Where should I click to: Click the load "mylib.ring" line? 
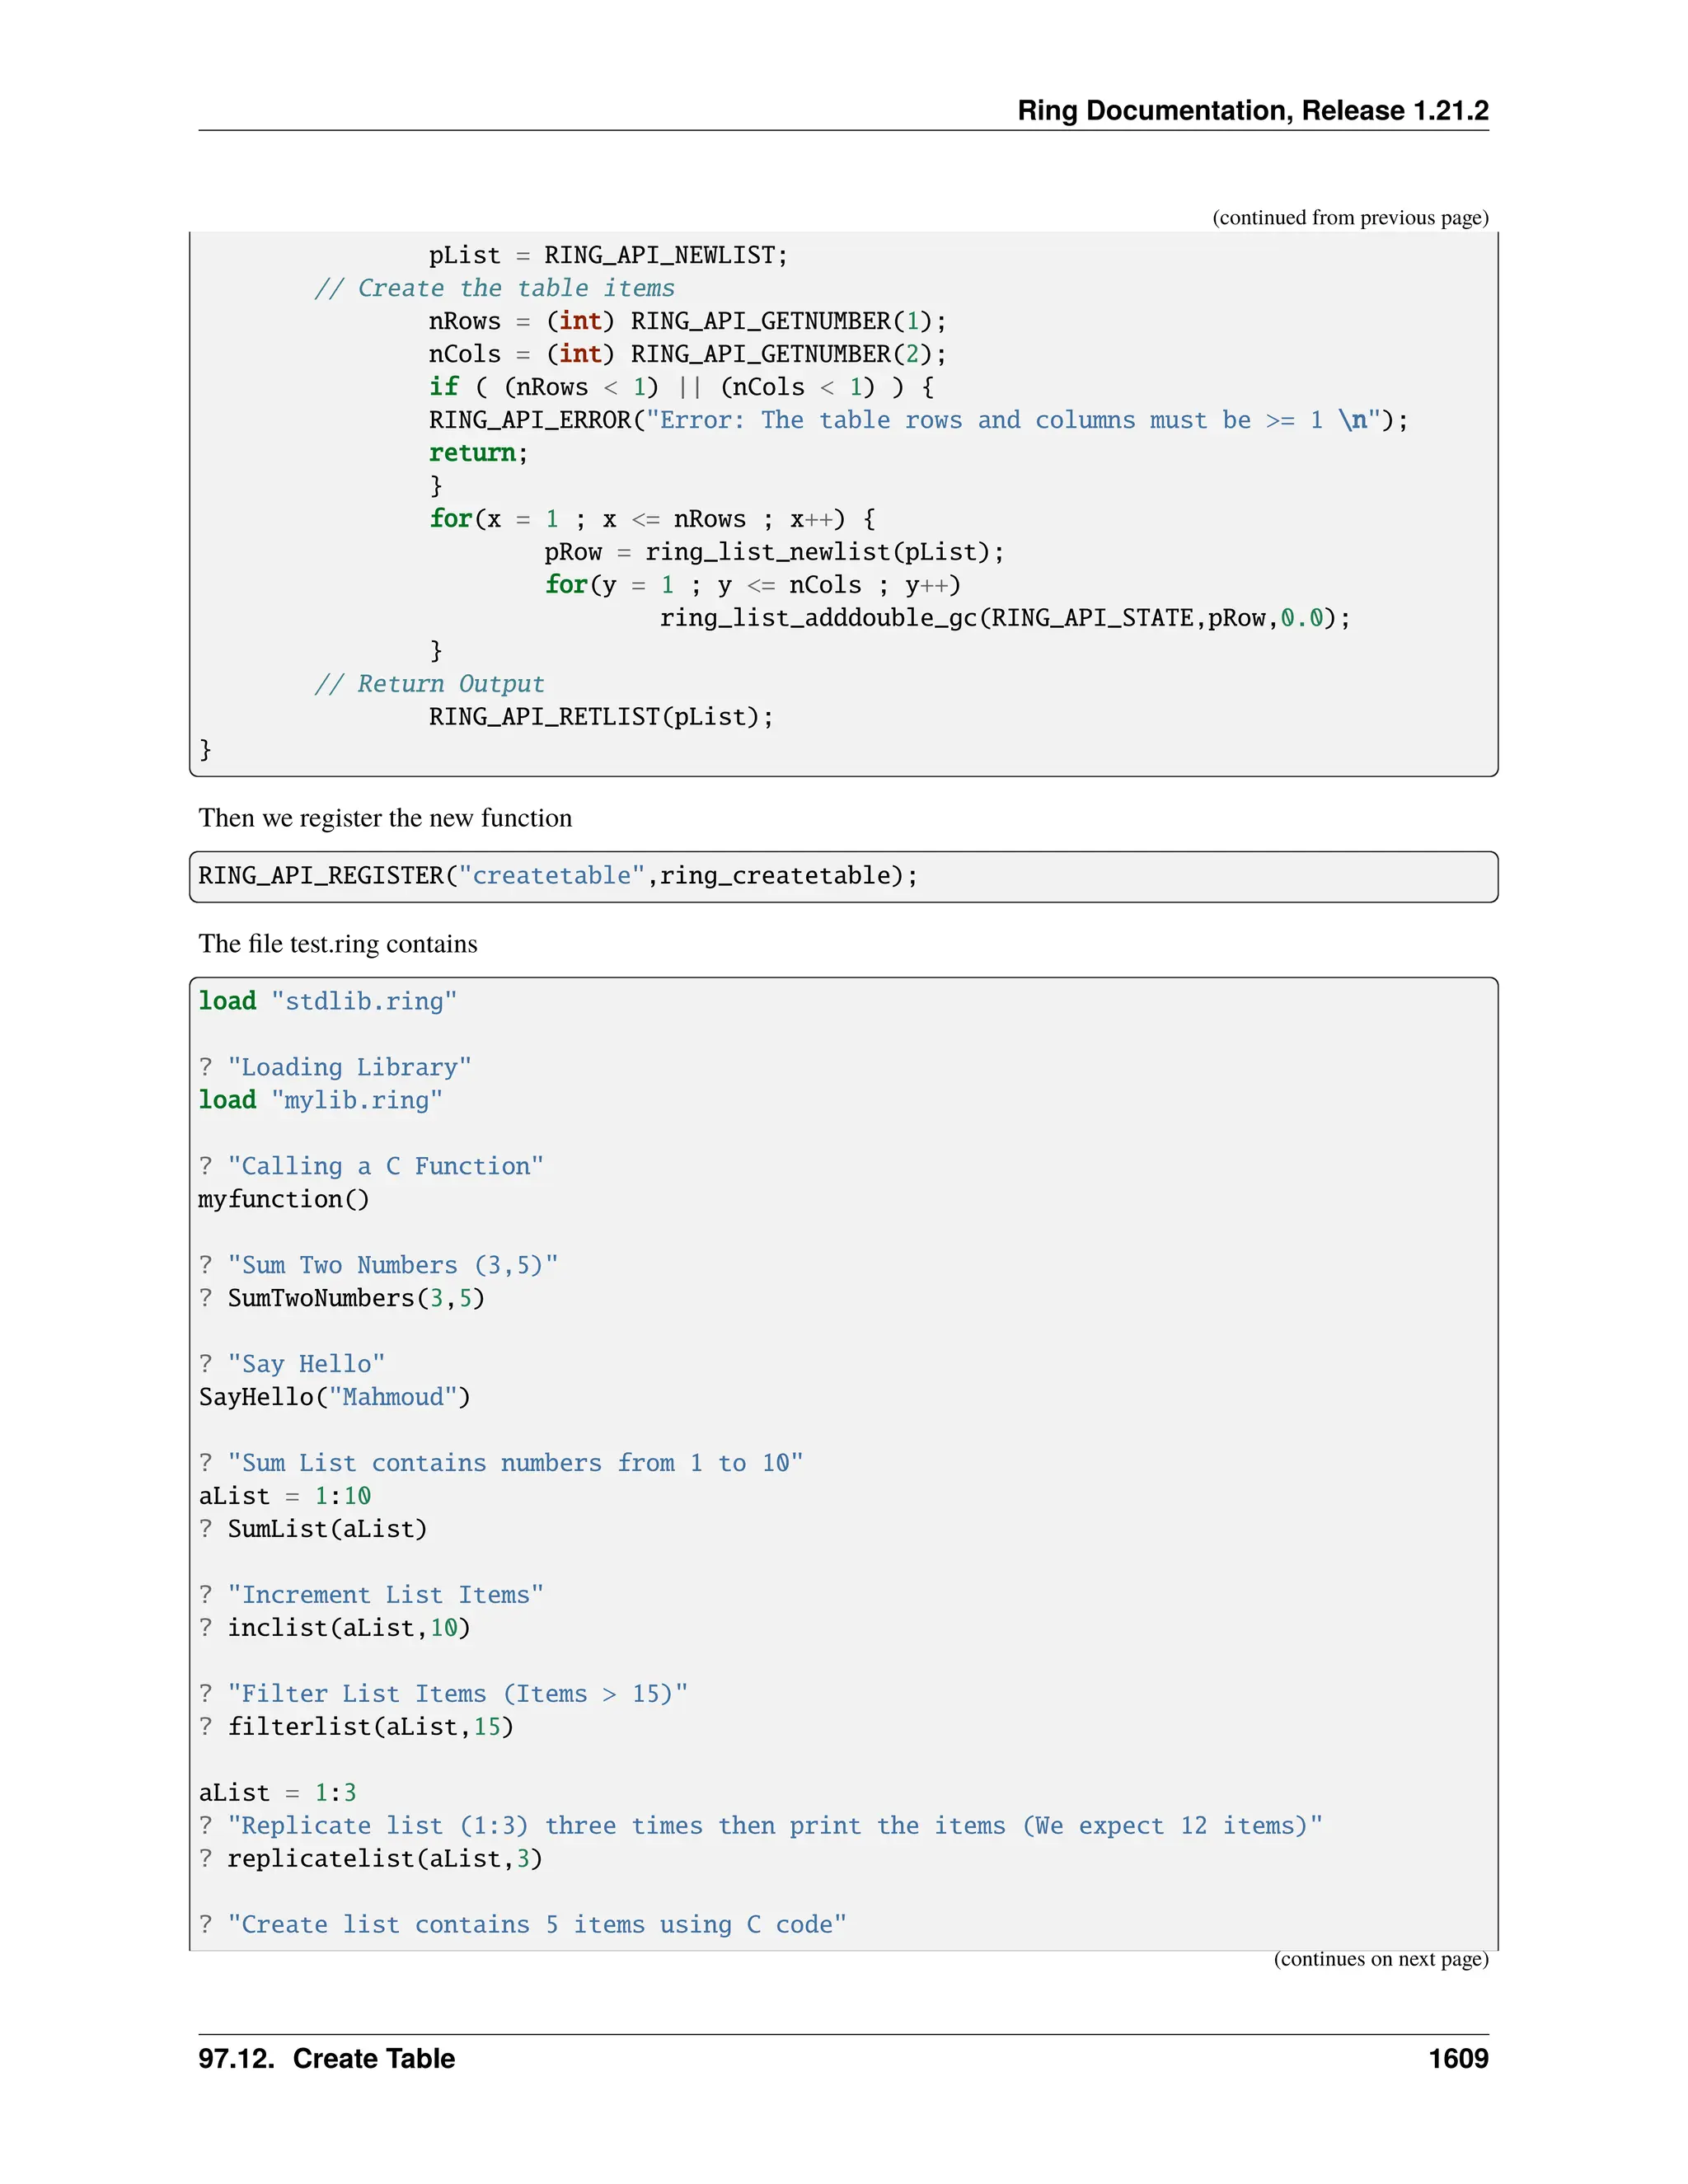(x=320, y=1100)
